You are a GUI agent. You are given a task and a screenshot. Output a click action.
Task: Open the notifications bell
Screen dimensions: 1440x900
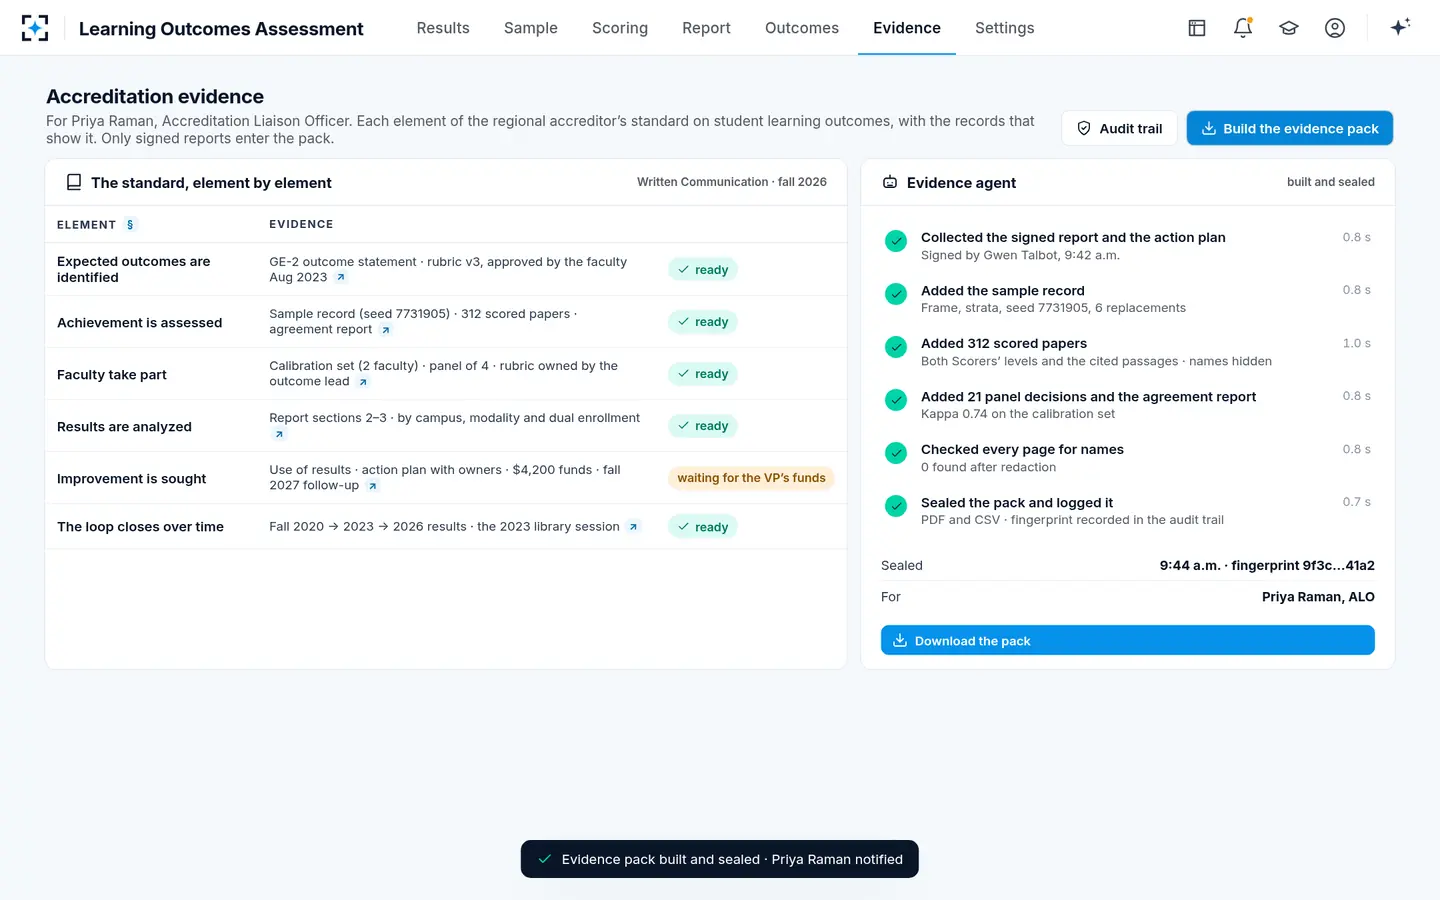point(1243,28)
